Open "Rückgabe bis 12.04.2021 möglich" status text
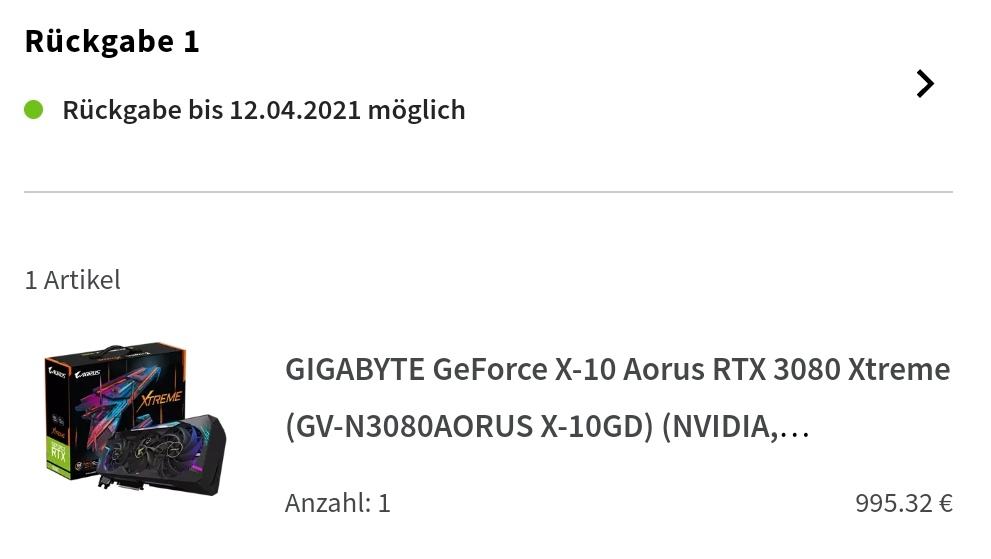The height and width of the screenshot is (559, 991). (263, 110)
